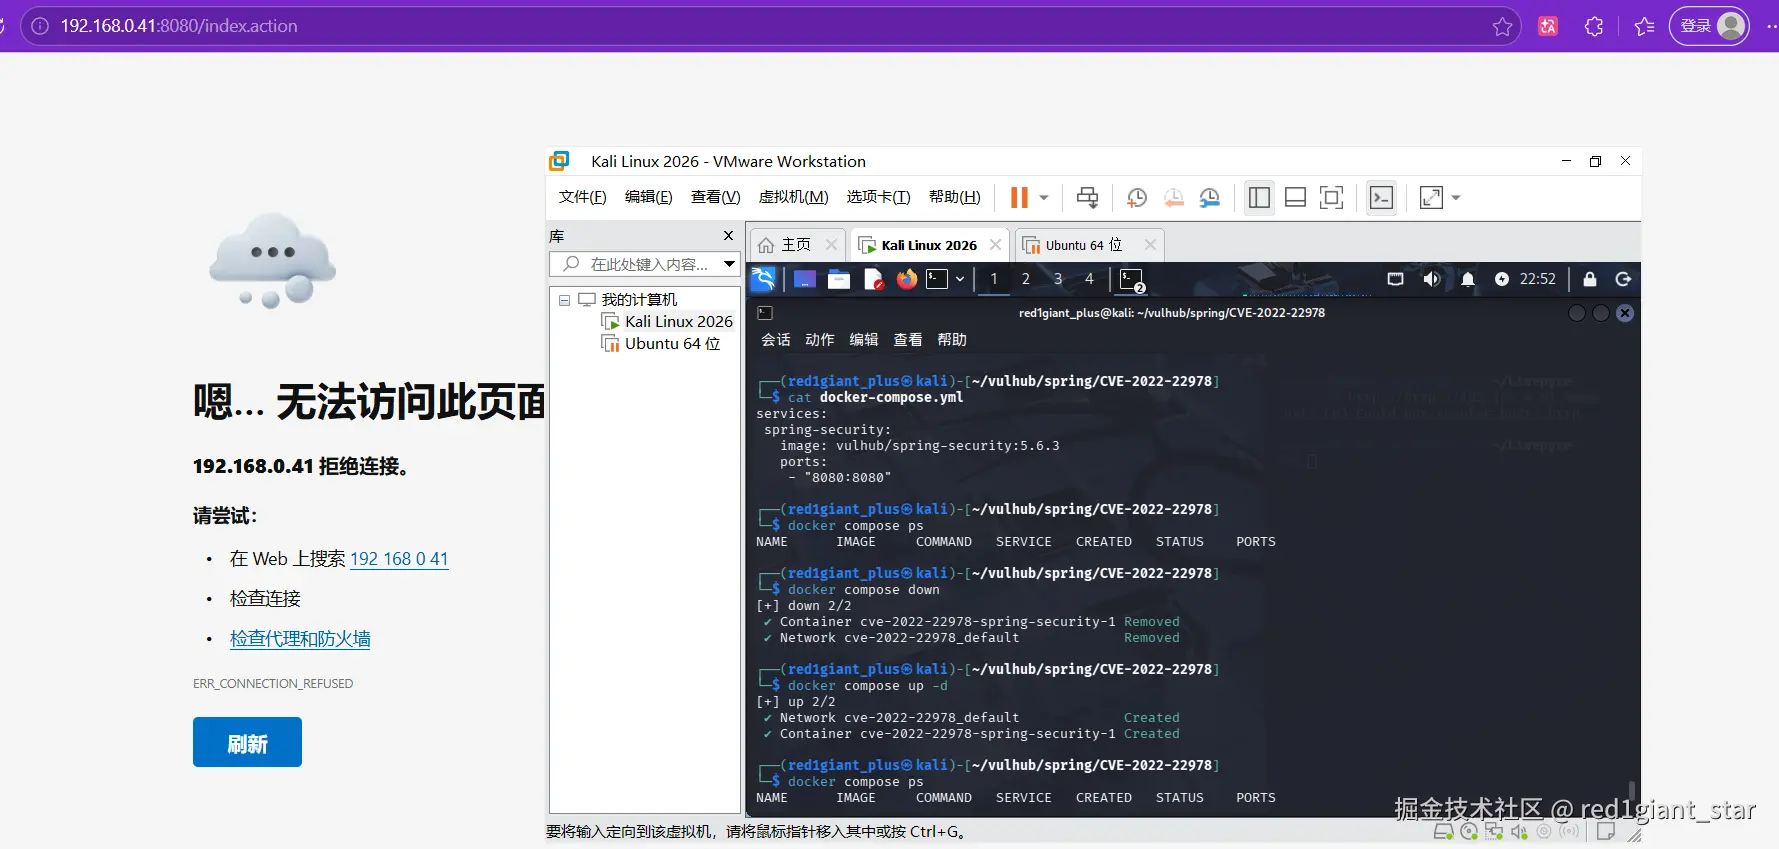Open the 查看(V) menu in VMware
Viewport: 1779px width, 849px height.
click(715, 197)
